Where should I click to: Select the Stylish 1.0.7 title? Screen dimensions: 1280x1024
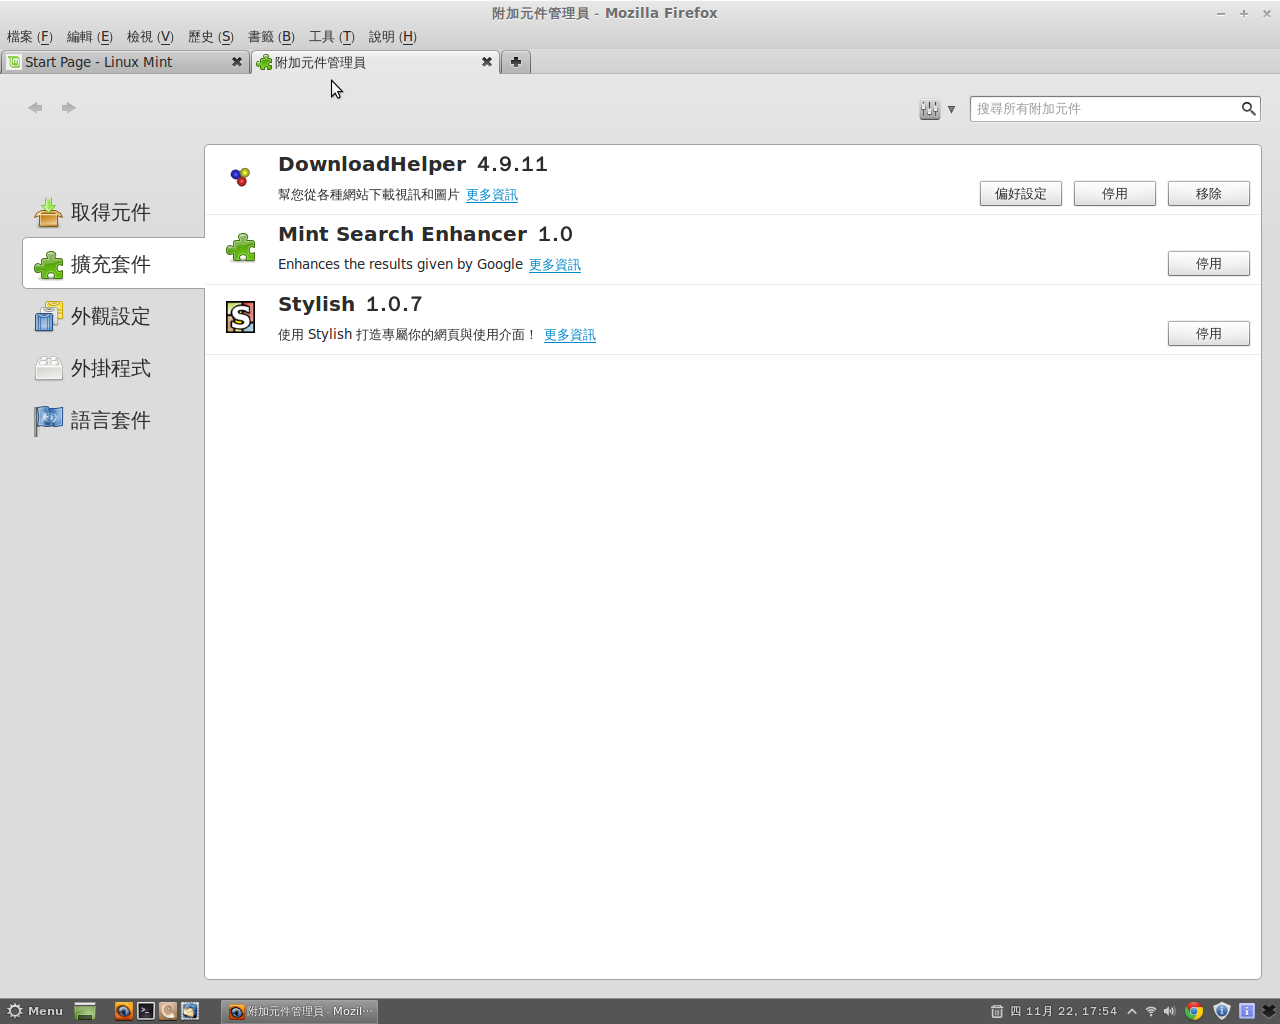point(350,304)
